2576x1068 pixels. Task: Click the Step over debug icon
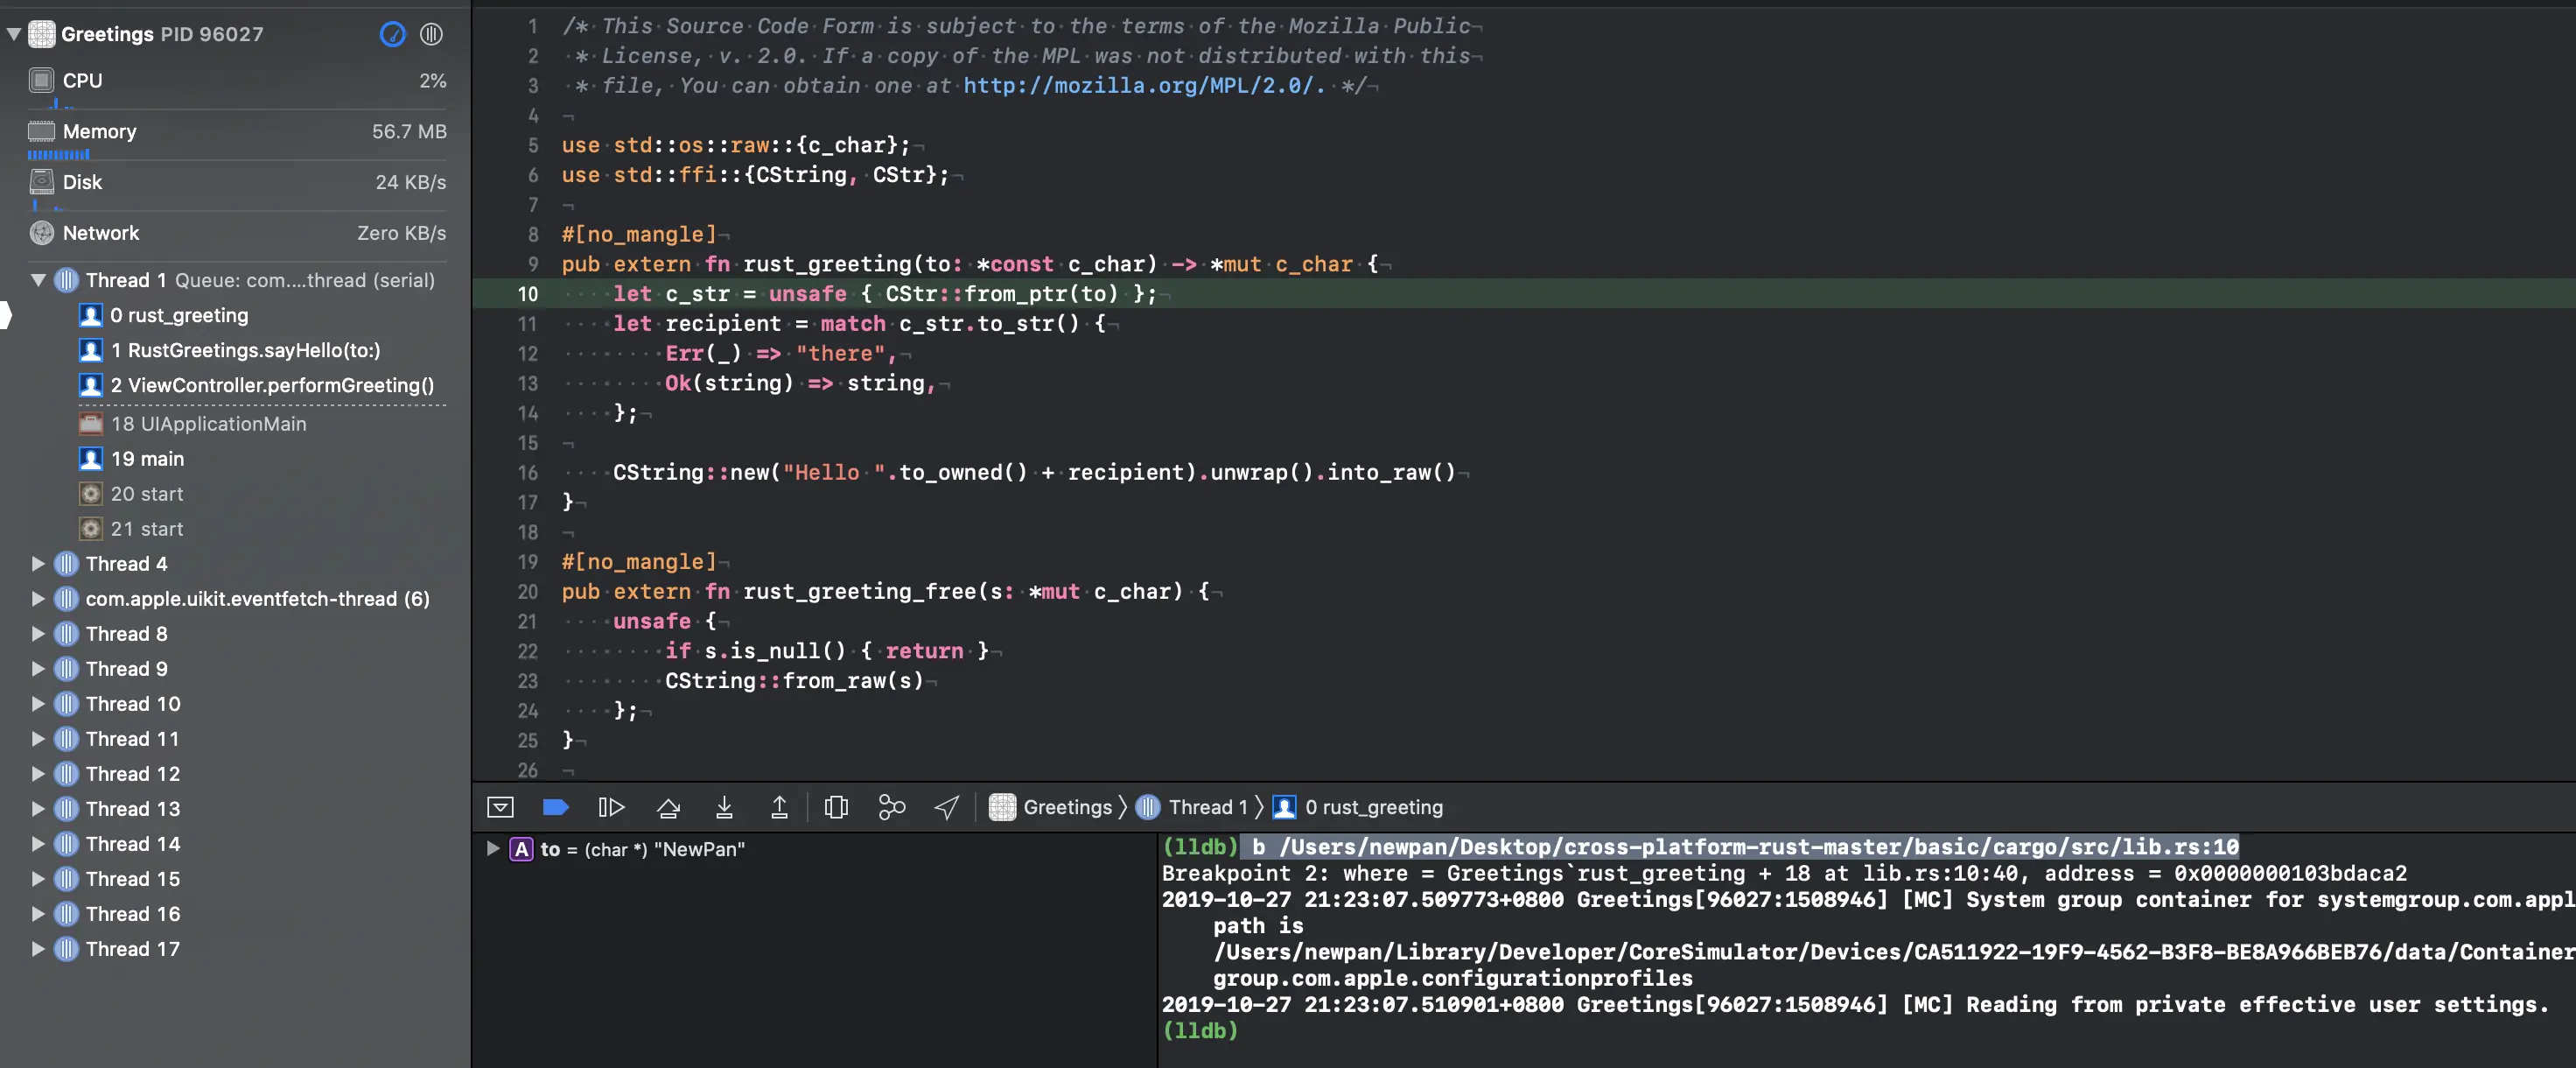click(668, 807)
